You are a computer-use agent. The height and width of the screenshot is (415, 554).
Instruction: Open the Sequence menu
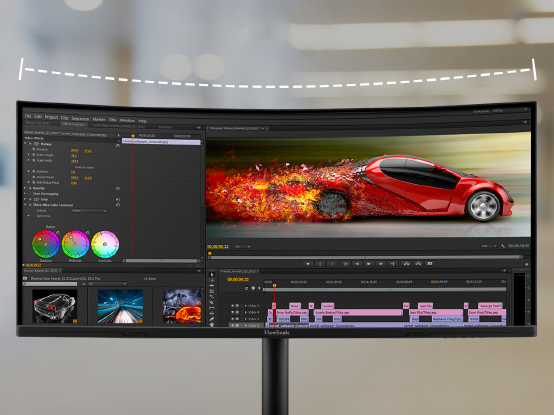(x=80, y=119)
